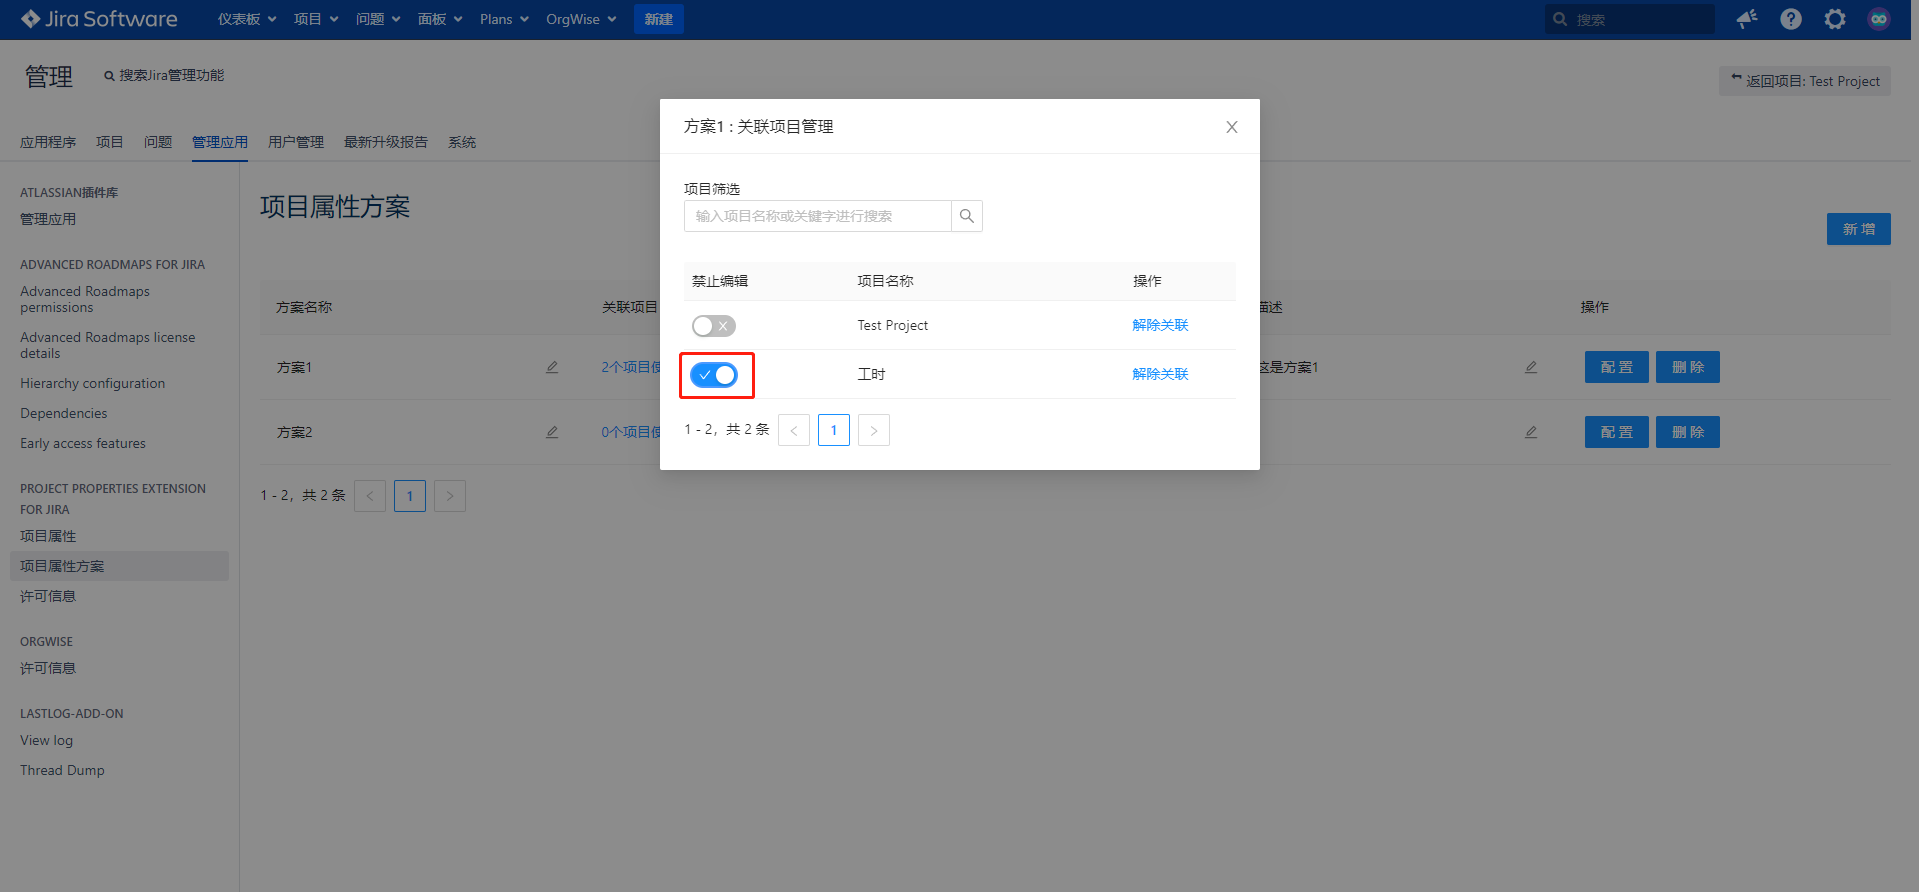Click 解除关联 link for 工时
Screen dimensions: 1919x892
tap(1160, 374)
